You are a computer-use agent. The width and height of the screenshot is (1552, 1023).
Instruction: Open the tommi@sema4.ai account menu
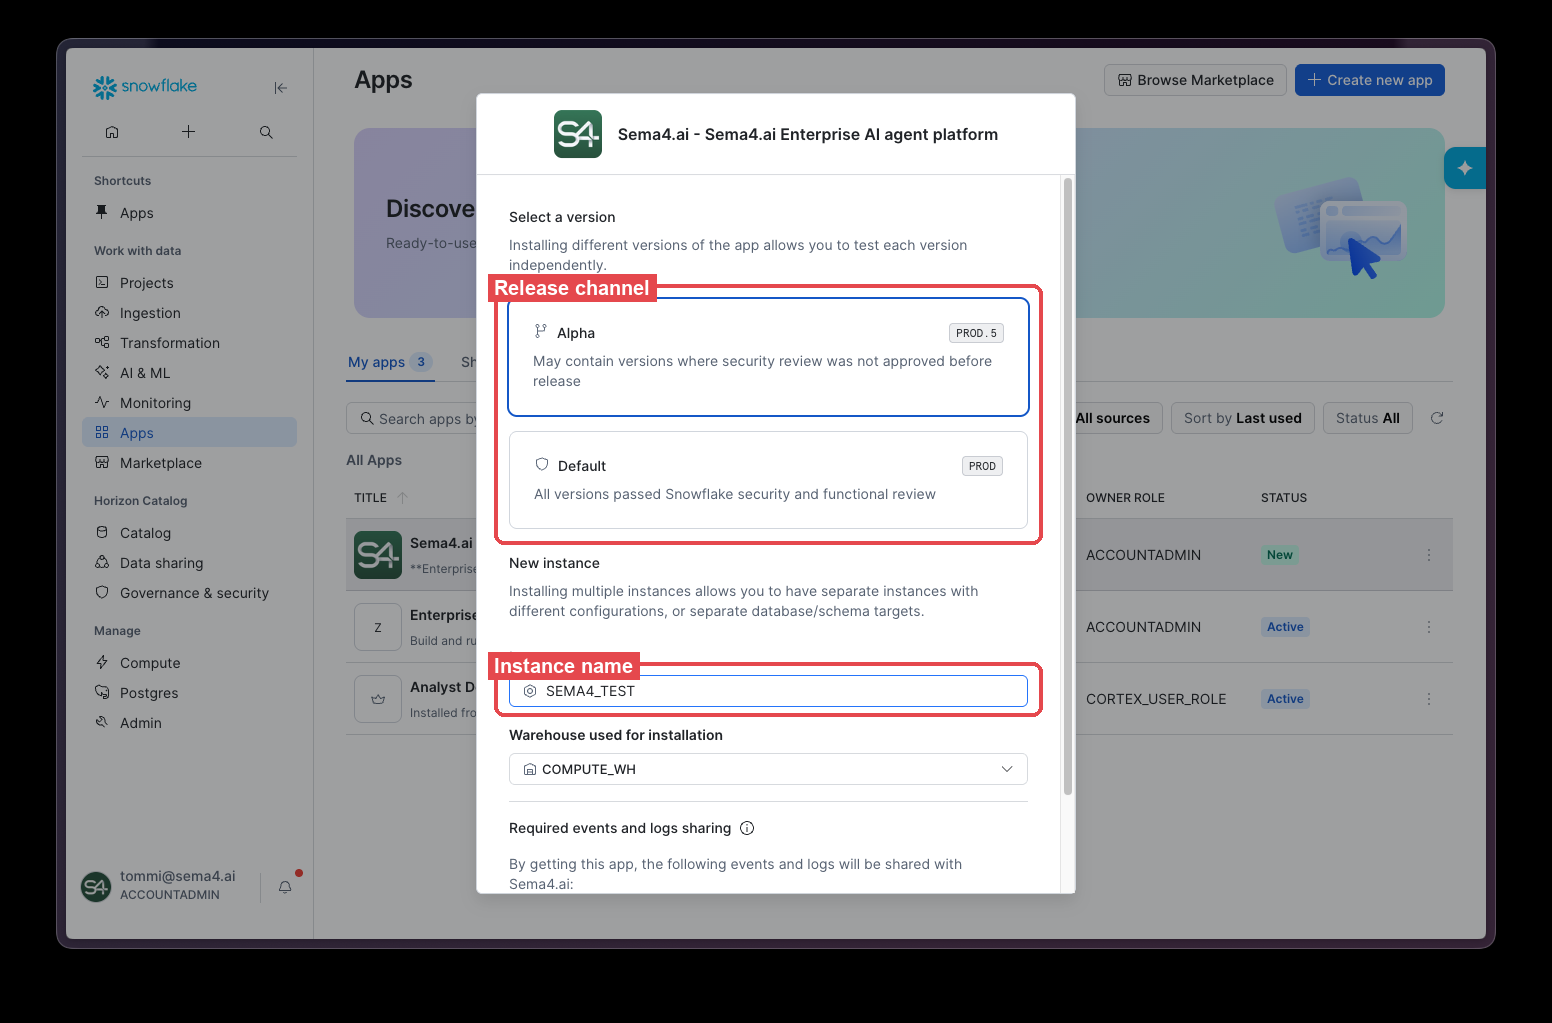click(x=160, y=886)
